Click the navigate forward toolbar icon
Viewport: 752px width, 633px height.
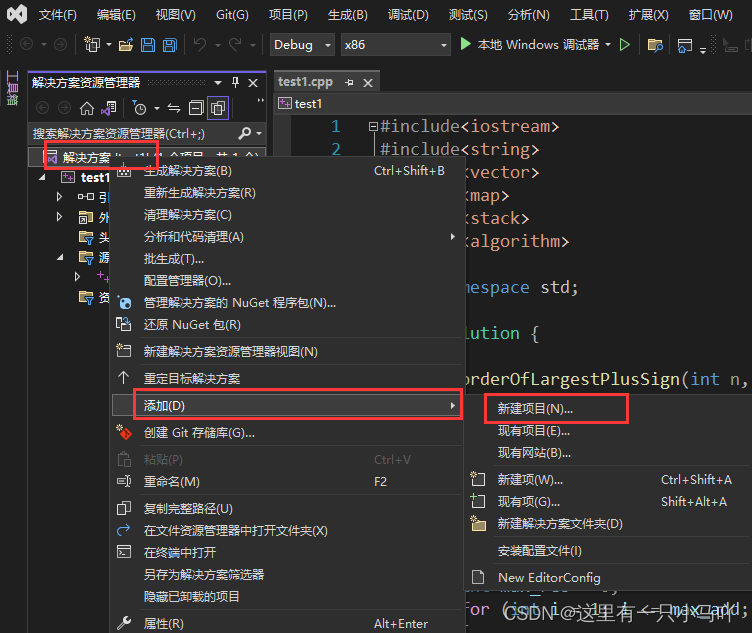pyautogui.click(x=60, y=45)
